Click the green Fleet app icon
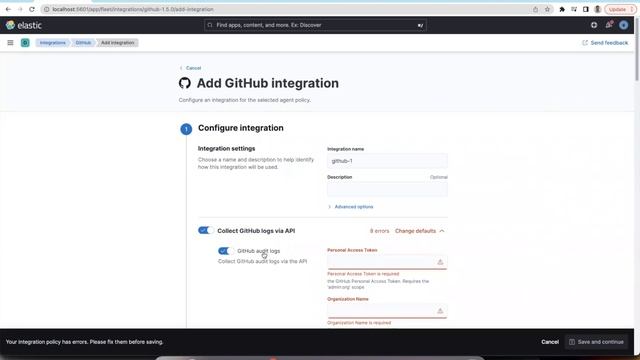 pyautogui.click(x=25, y=42)
